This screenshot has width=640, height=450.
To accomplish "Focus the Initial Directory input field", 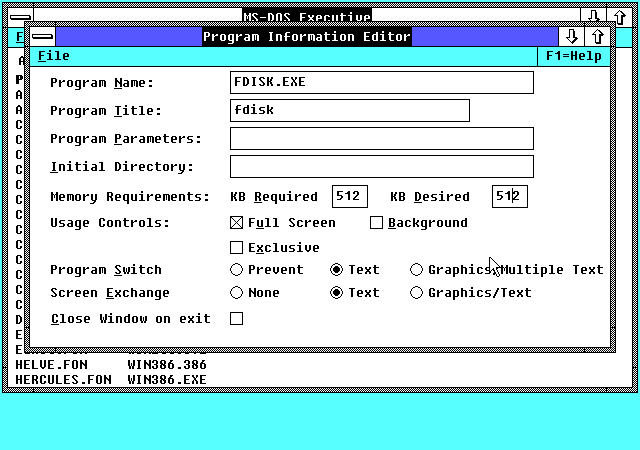I will tap(382, 166).
